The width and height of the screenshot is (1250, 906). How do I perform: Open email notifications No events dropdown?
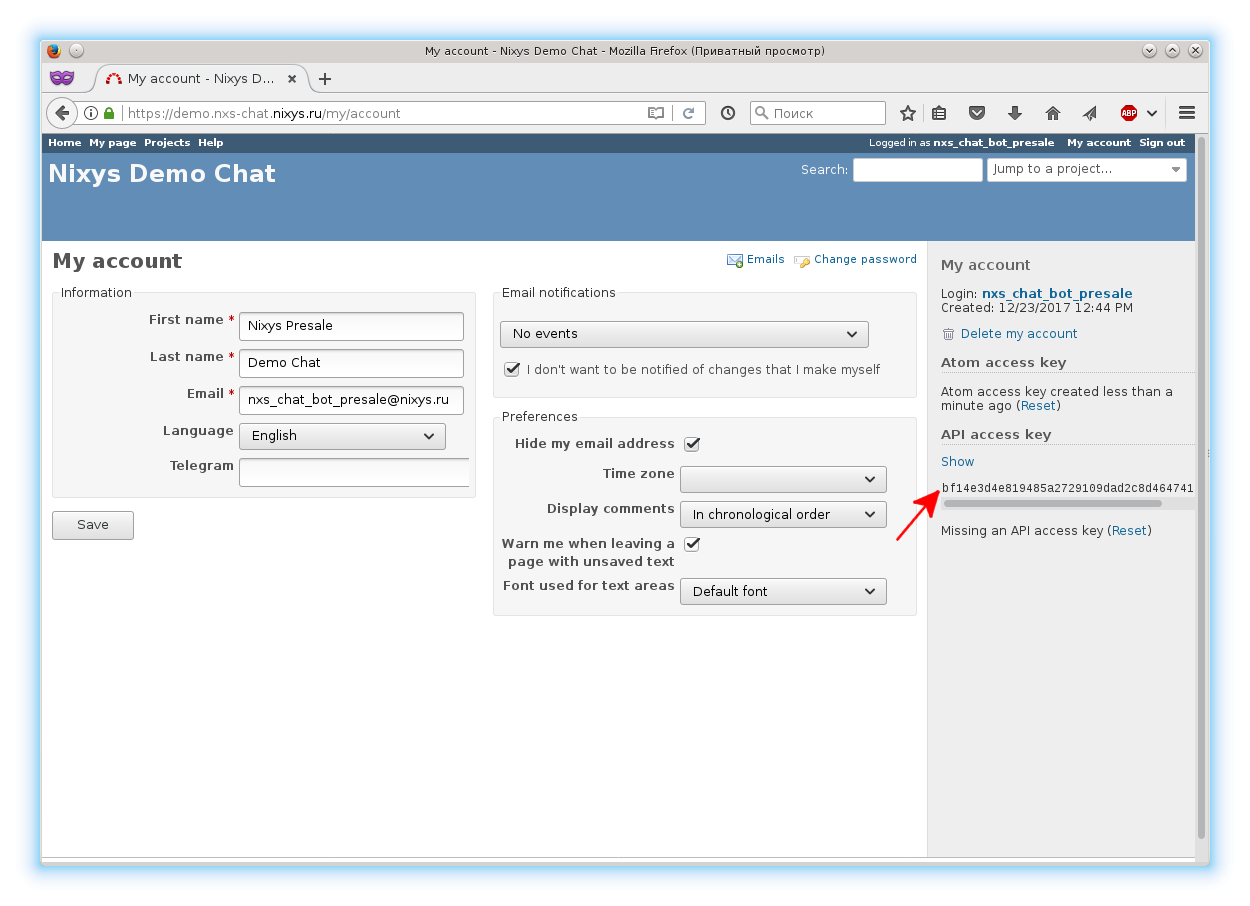684,334
